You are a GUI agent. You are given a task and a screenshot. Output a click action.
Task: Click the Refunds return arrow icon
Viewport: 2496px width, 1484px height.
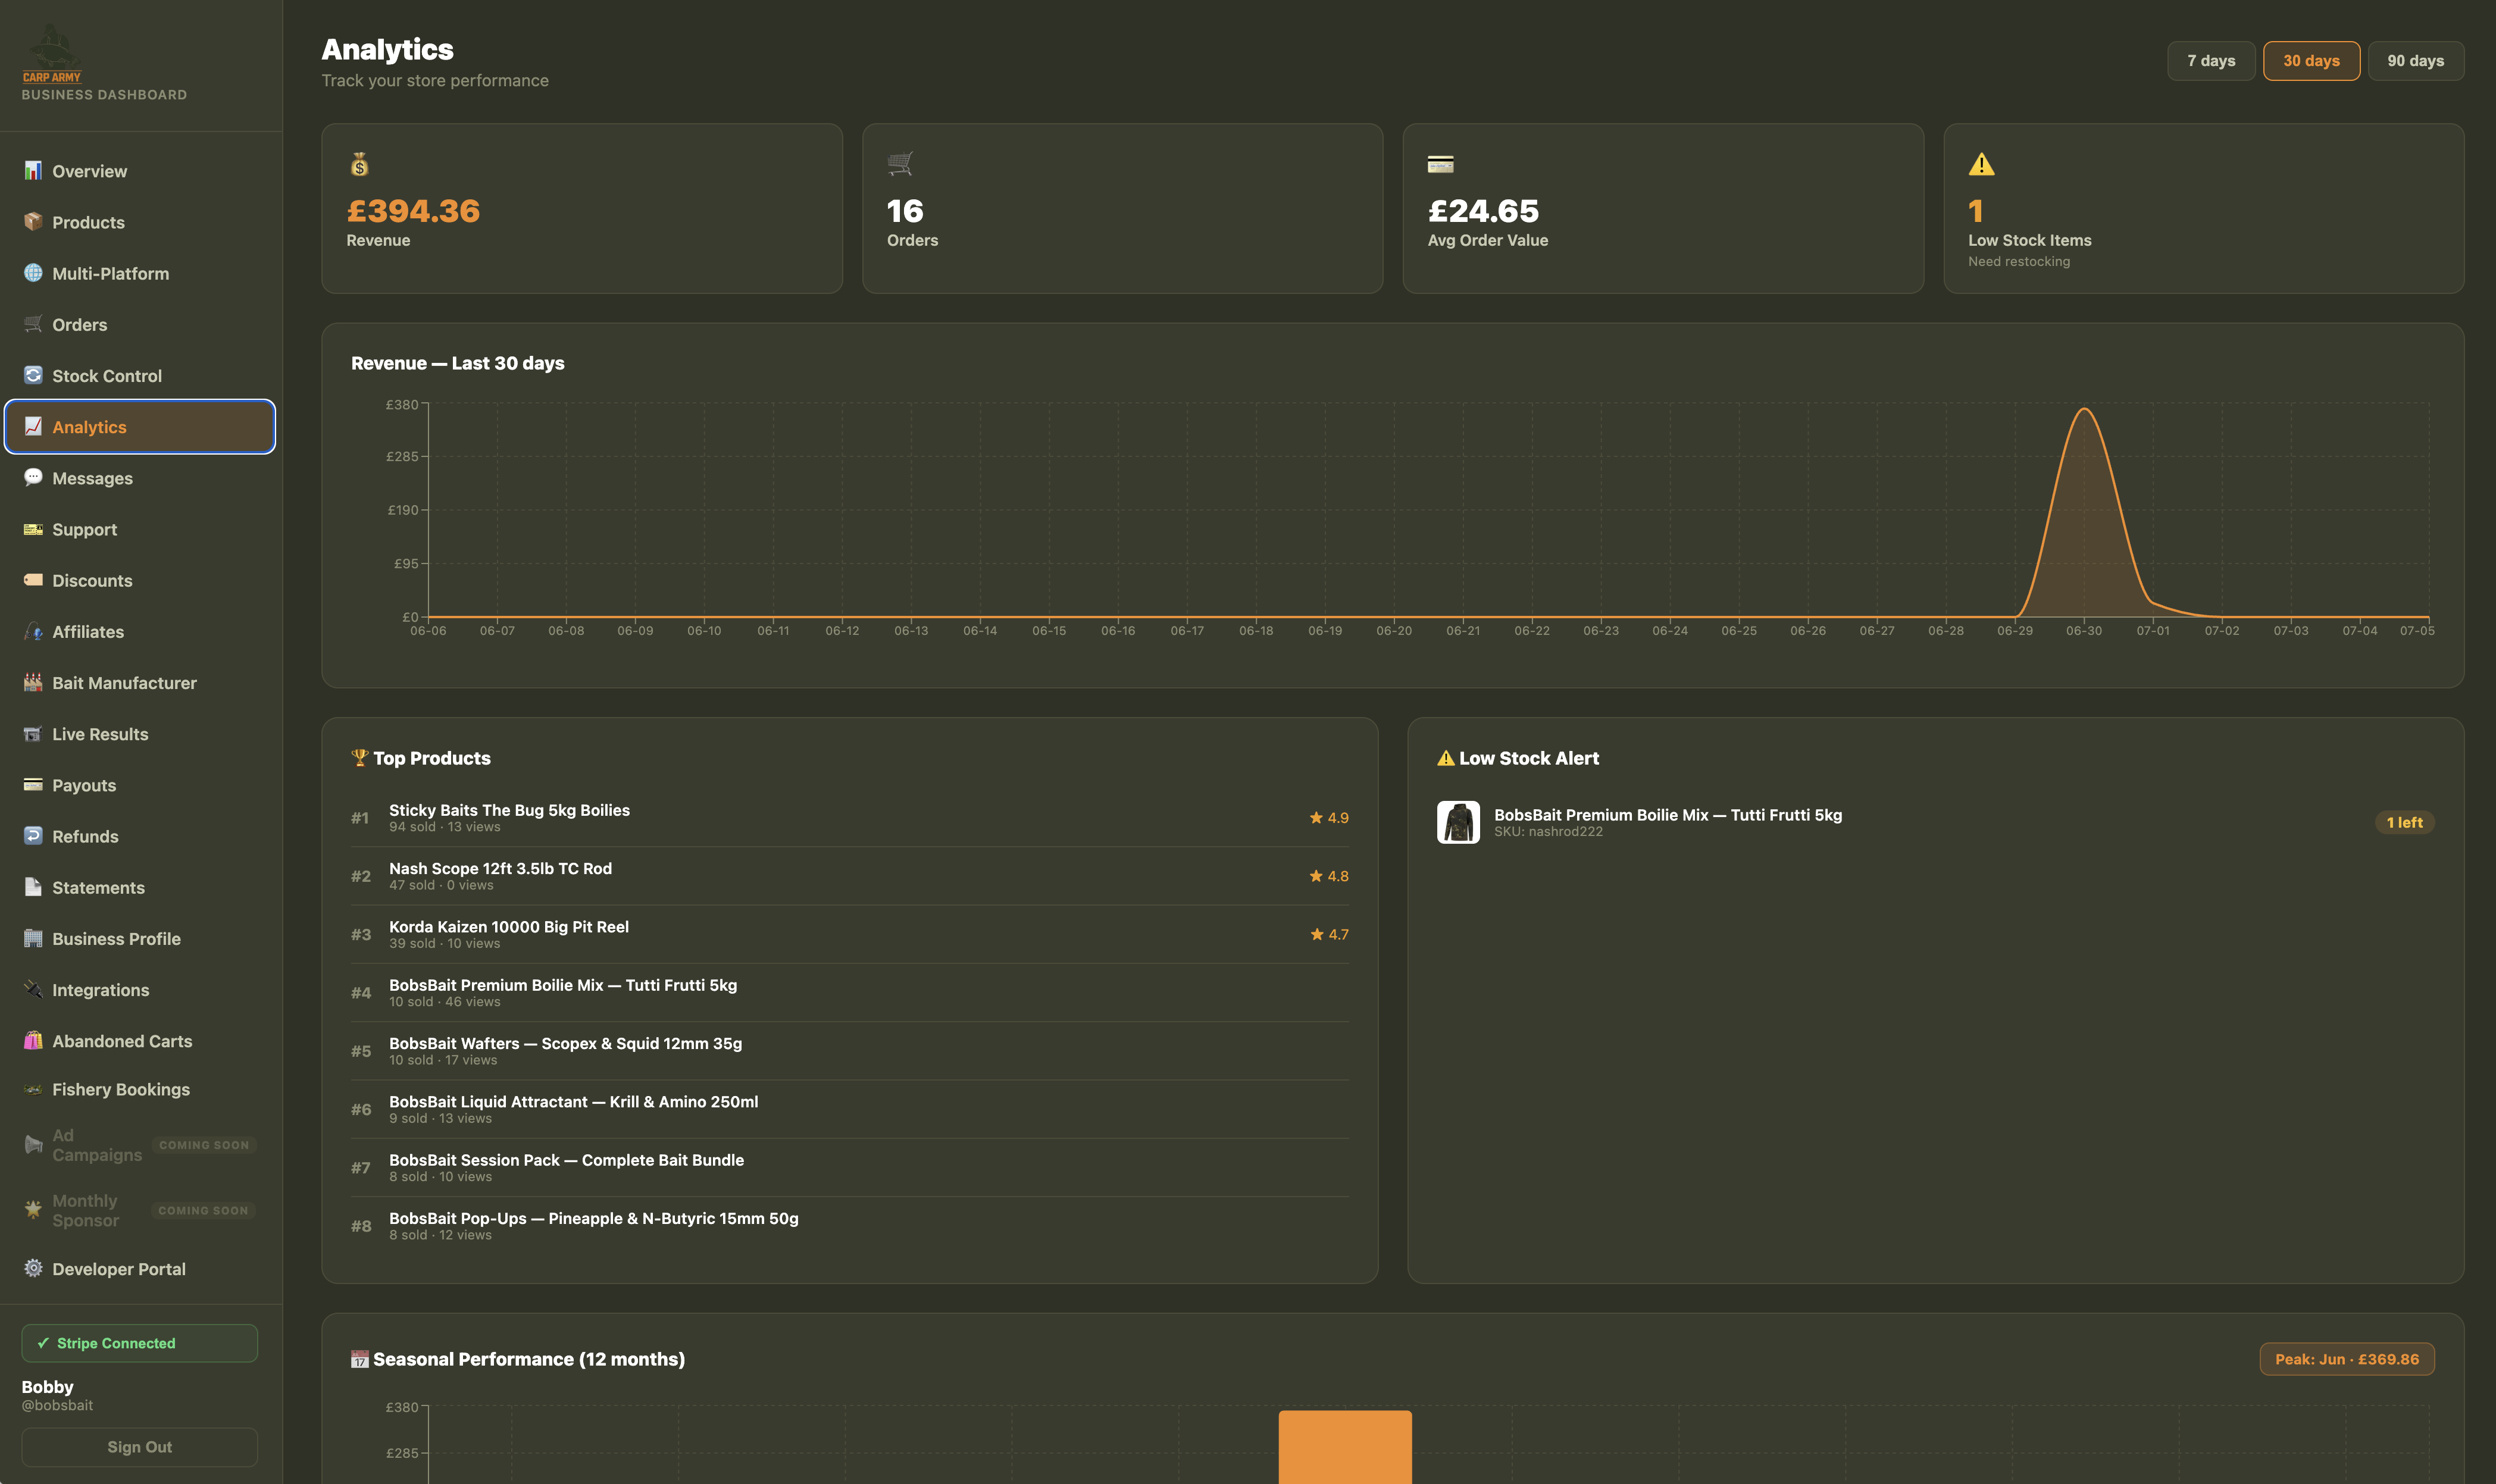(33, 836)
